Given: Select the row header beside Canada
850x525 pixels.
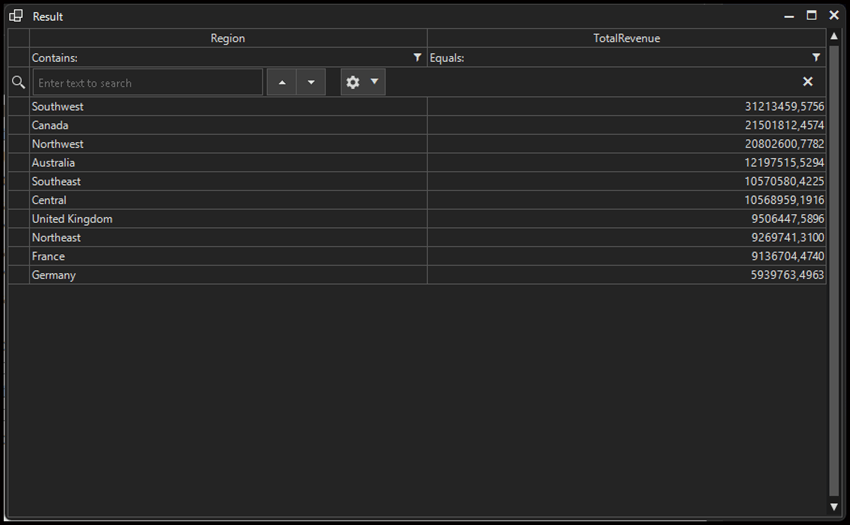Looking at the screenshot, I should coord(18,125).
